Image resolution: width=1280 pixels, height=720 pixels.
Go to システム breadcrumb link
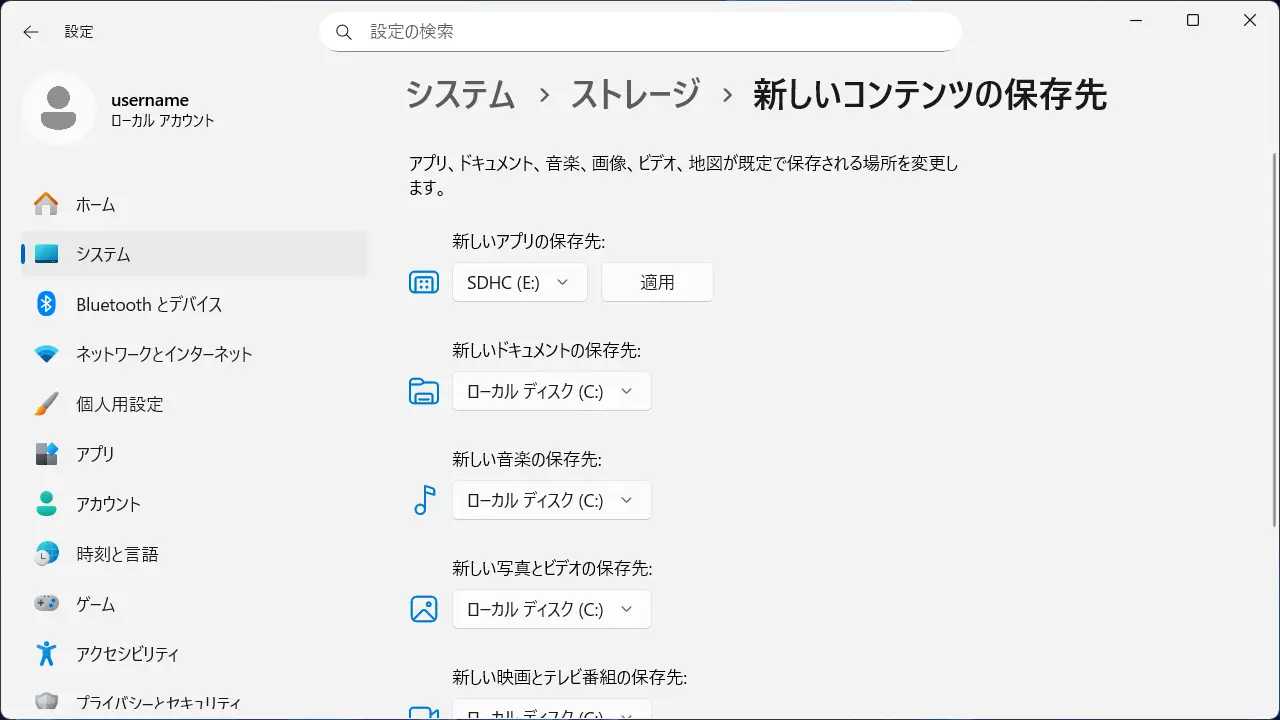pos(460,95)
